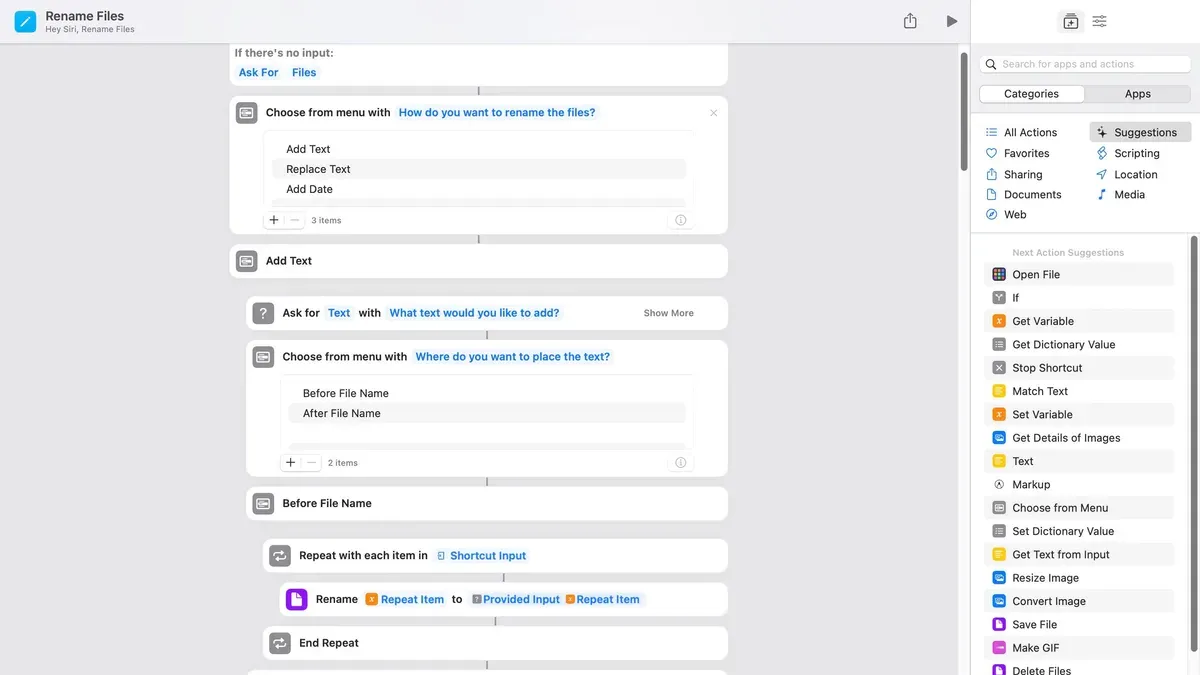
Task: Add Choose from Menu suggestion action
Action: [1079, 508]
